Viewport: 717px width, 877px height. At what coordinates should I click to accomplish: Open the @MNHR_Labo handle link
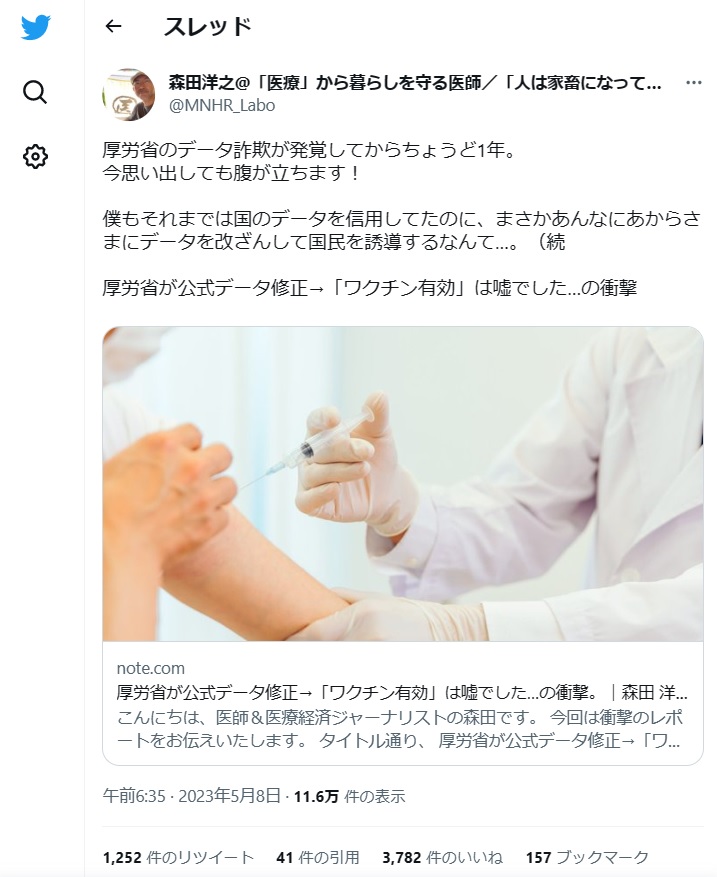pos(222,105)
